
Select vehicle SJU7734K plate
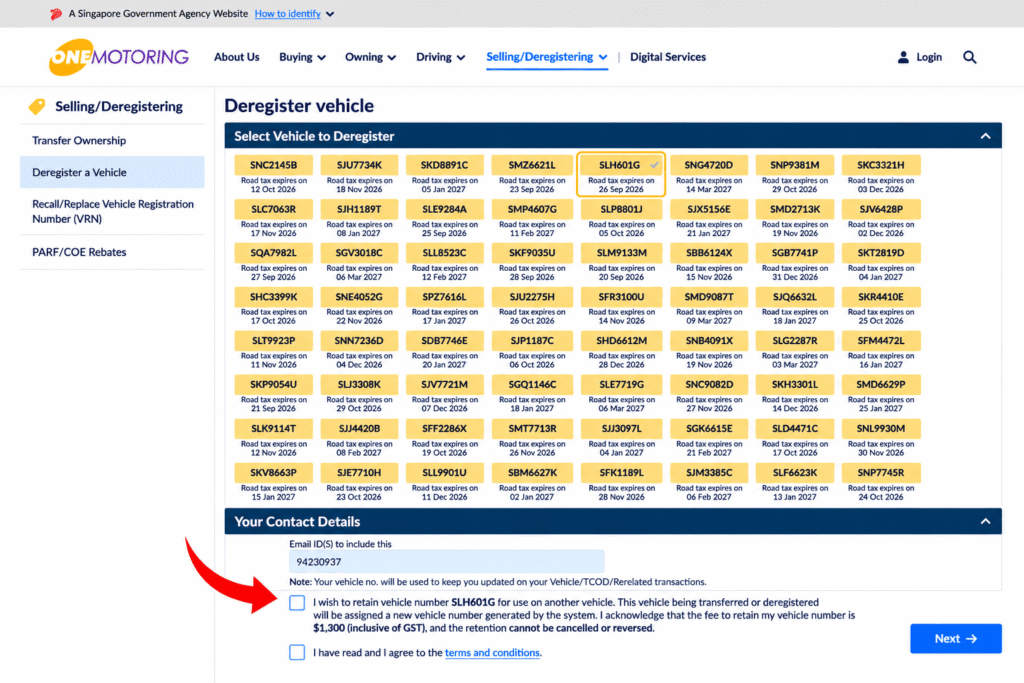(359, 165)
